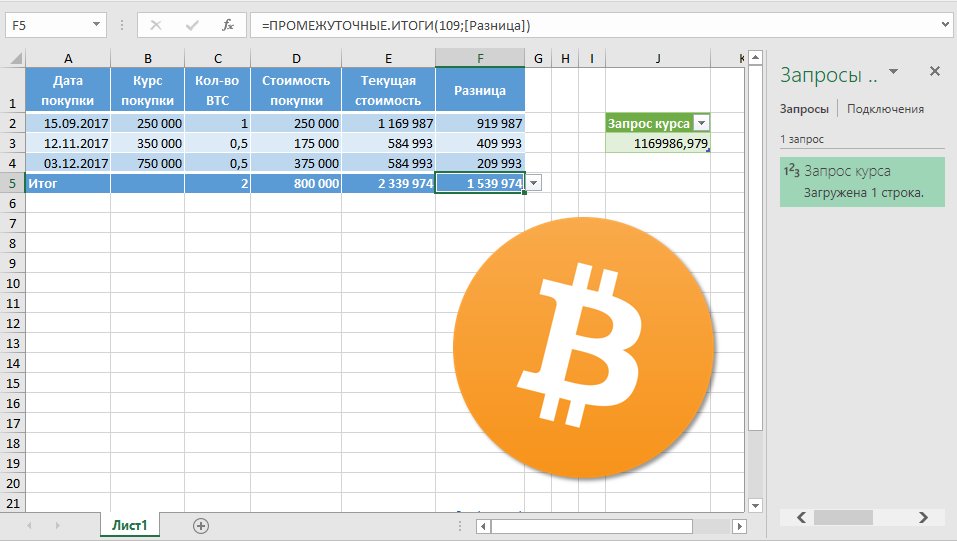
Task: Click the Стоимость покупки header cell
Action: pos(296,90)
